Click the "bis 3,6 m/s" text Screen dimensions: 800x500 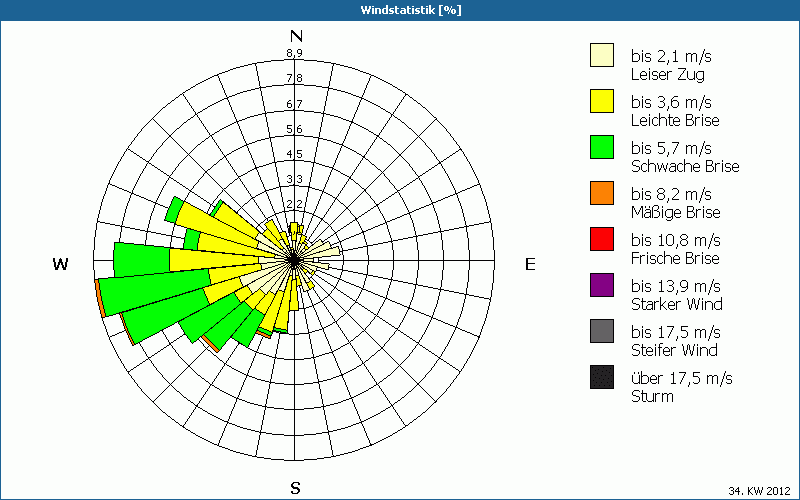pos(671,102)
